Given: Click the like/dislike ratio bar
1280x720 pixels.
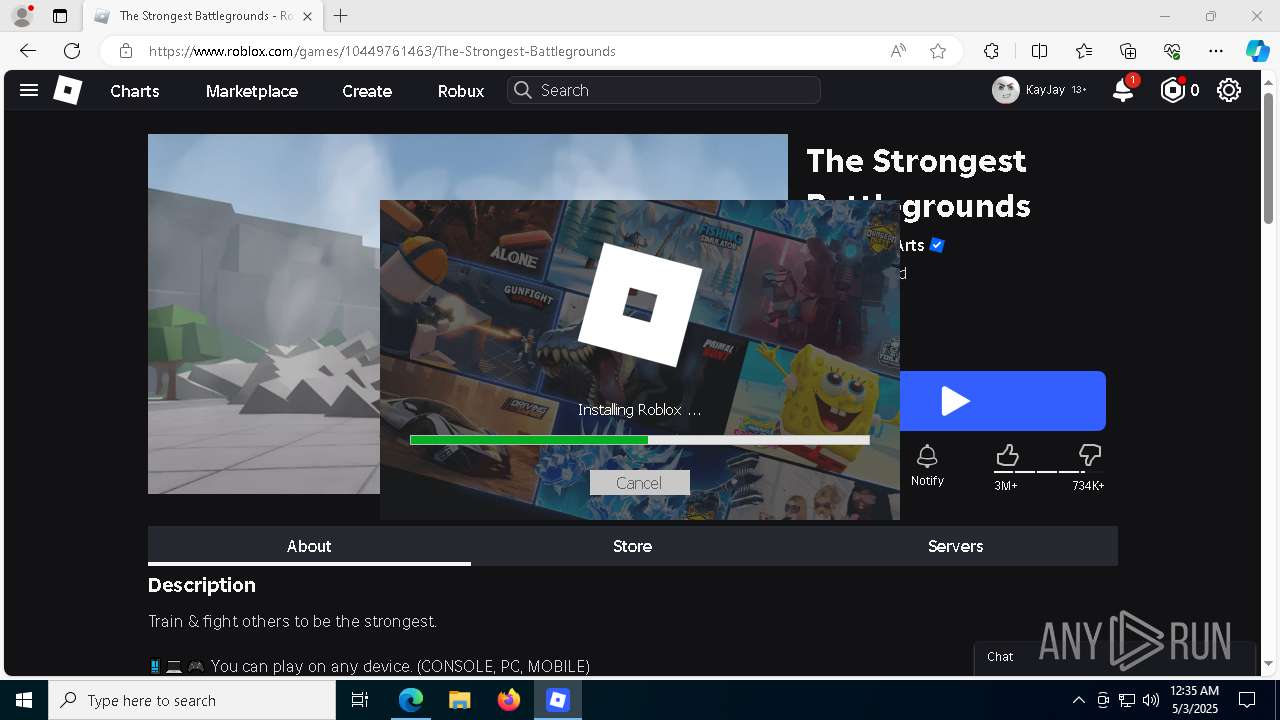Looking at the screenshot, I should point(1047,472).
